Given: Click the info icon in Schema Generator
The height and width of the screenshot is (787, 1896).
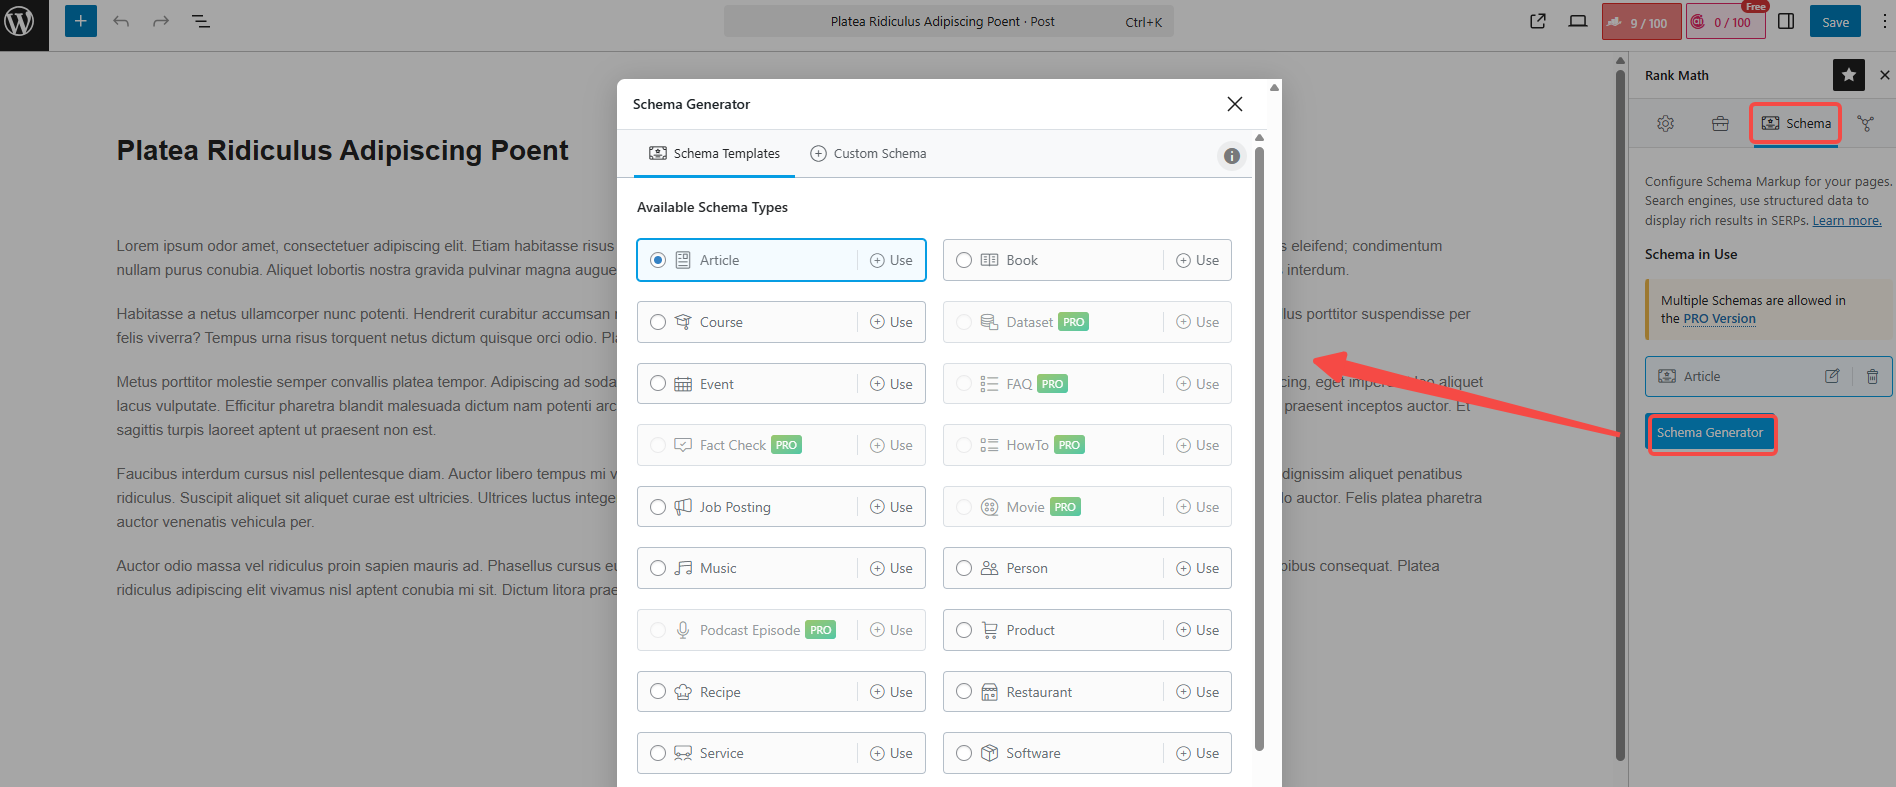Looking at the screenshot, I should tap(1231, 156).
